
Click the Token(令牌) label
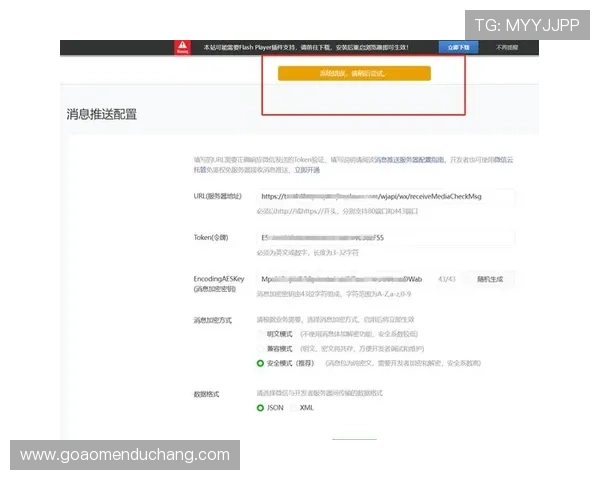tap(211, 238)
